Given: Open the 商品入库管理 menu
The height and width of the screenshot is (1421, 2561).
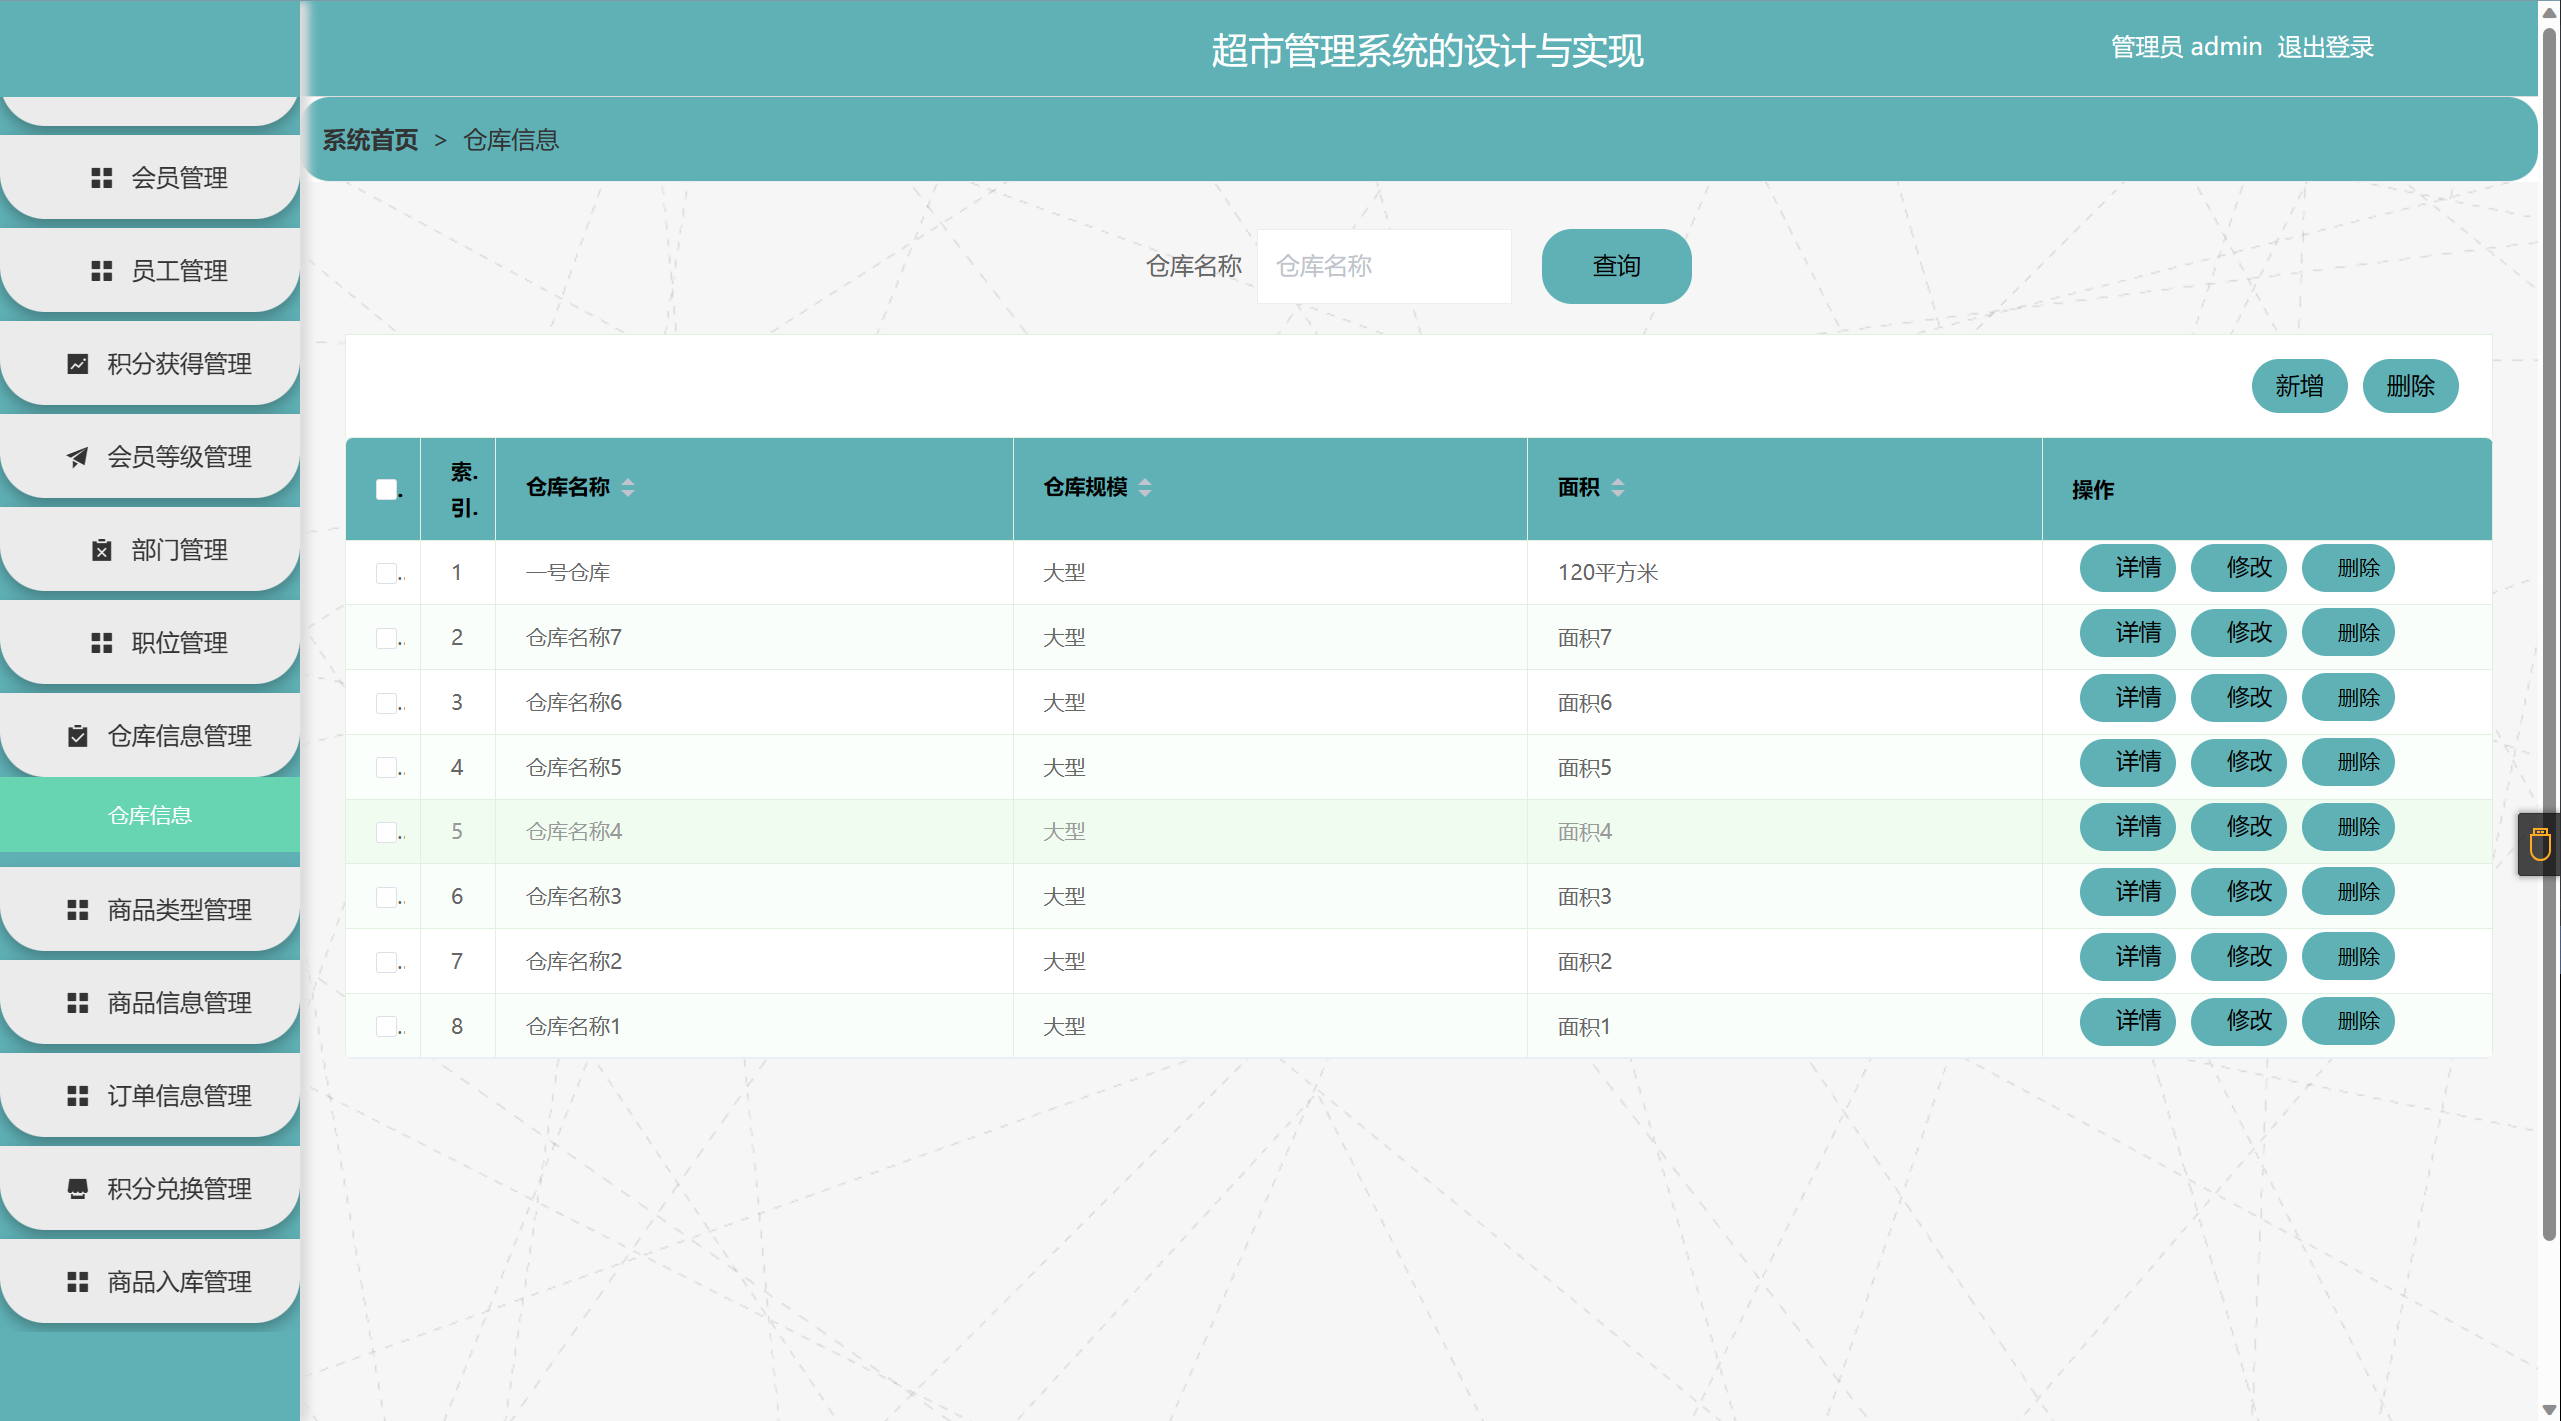Looking at the screenshot, I should point(150,1281).
